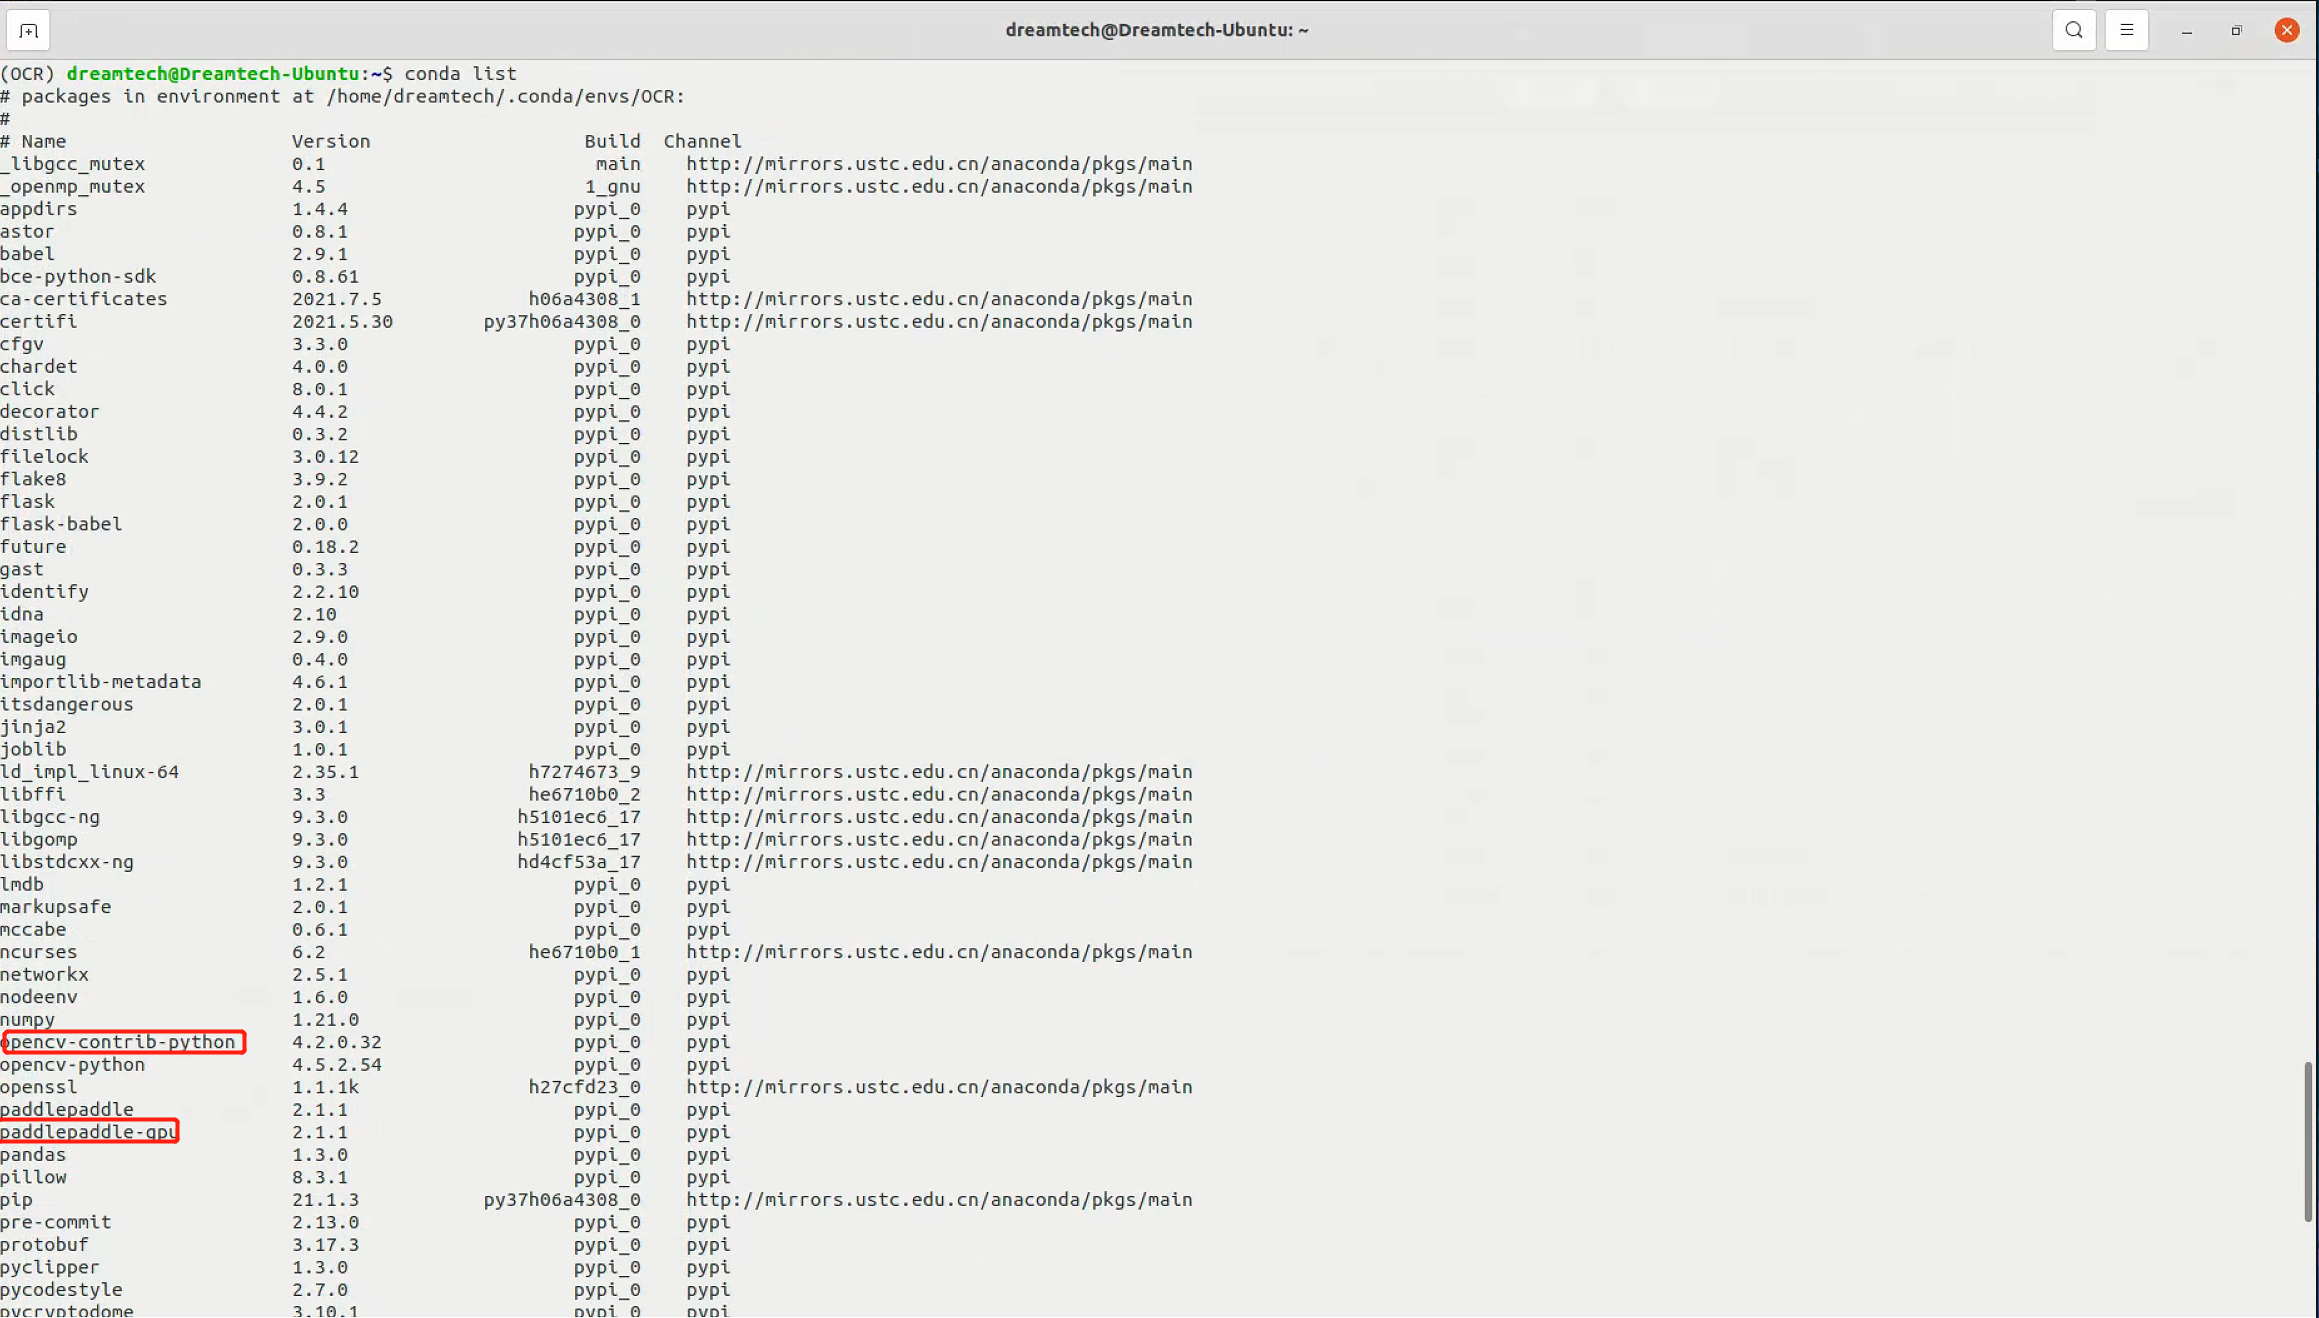2319x1318 pixels.
Task: Restore the terminal window size
Action: (2237, 31)
